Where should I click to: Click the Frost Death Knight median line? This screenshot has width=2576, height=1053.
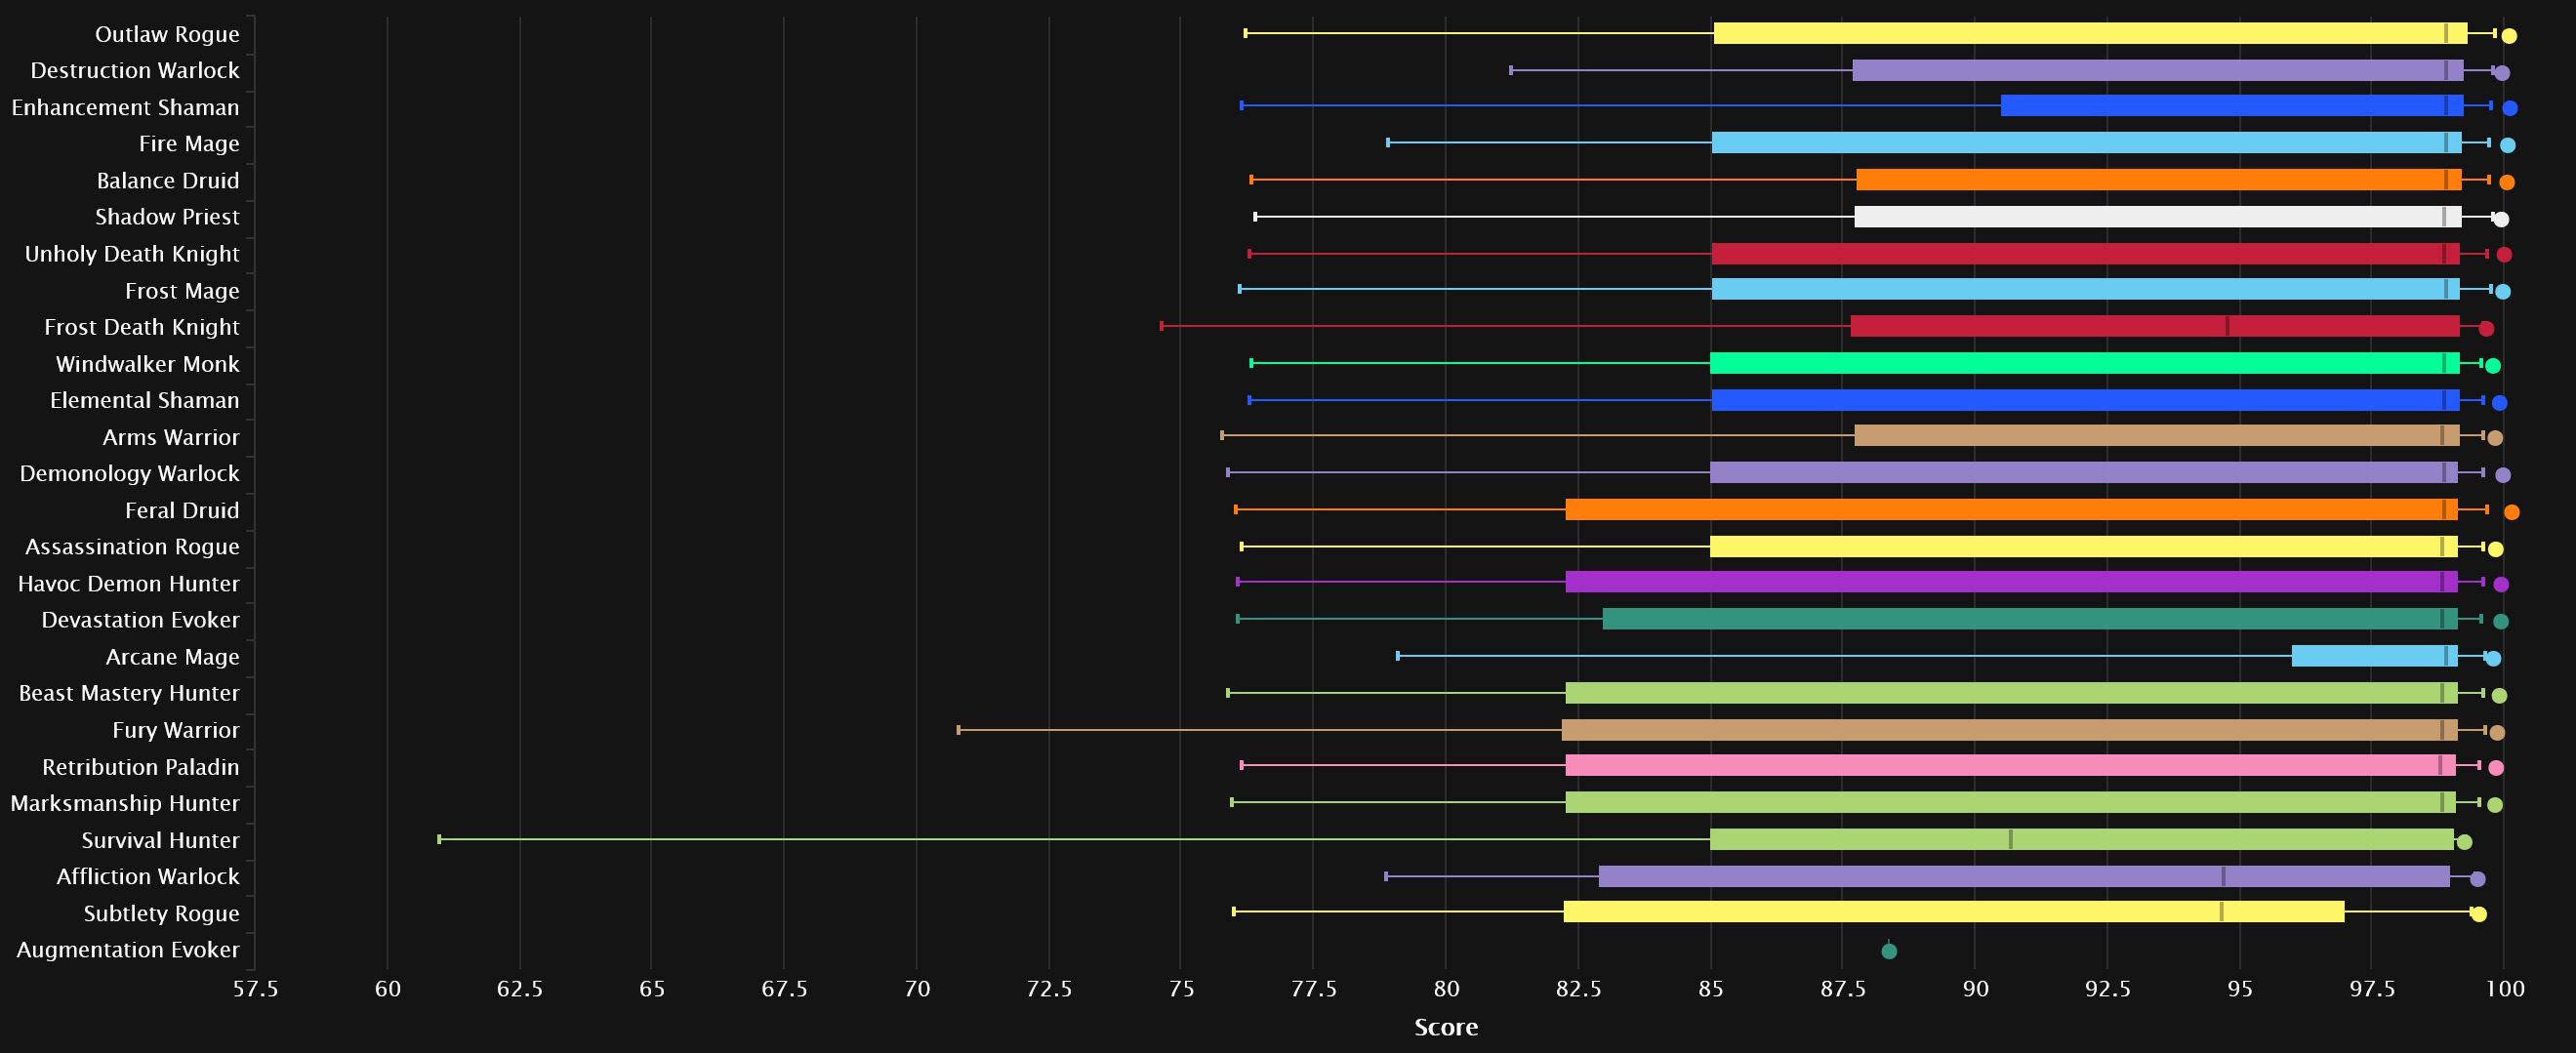click(x=2227, y=326)
